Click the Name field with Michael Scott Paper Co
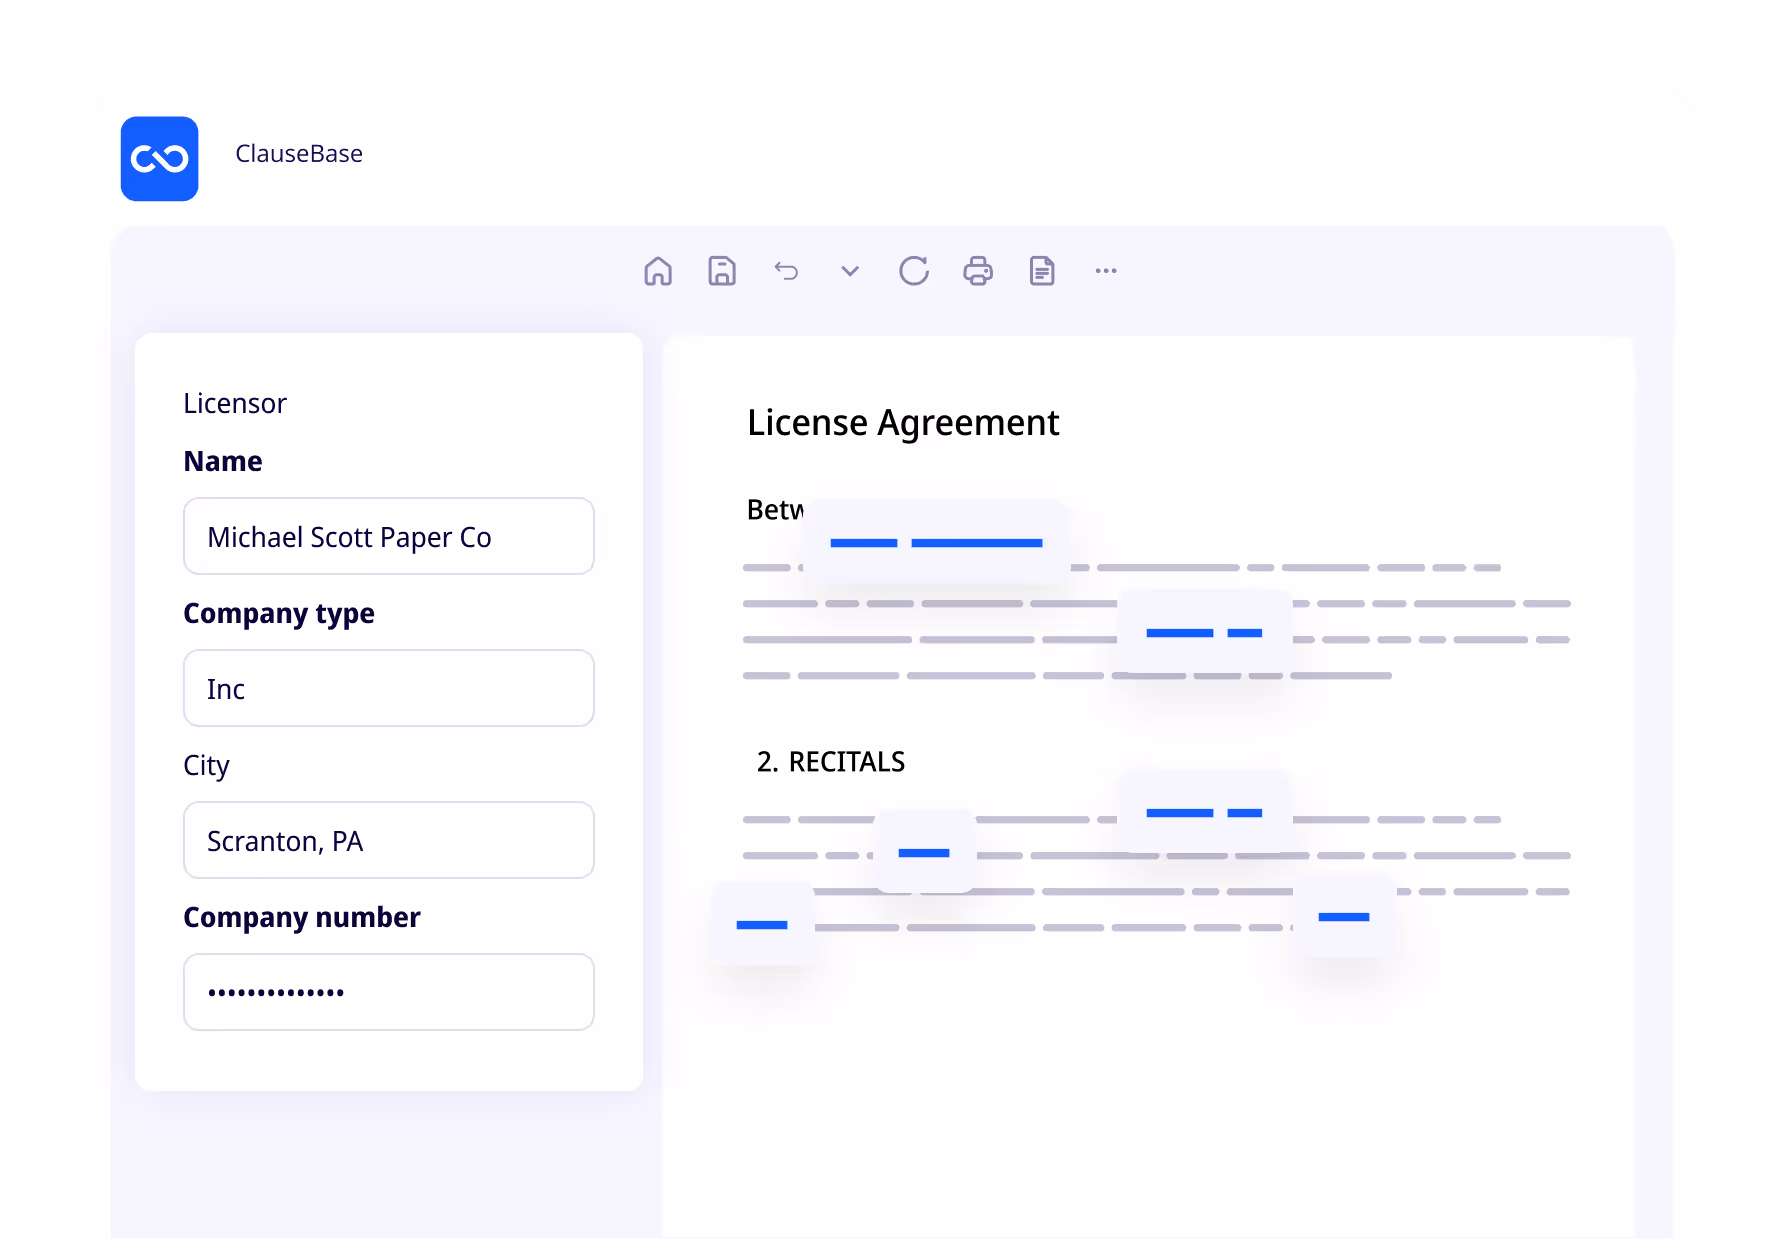Screen dimensions: 1771x1239 [389, 536]
